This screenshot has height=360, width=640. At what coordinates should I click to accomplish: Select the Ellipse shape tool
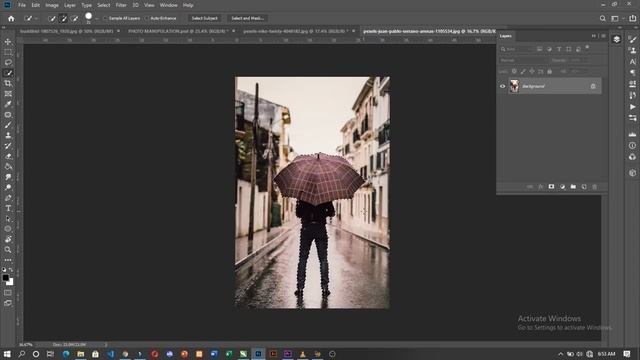[8, 229]
